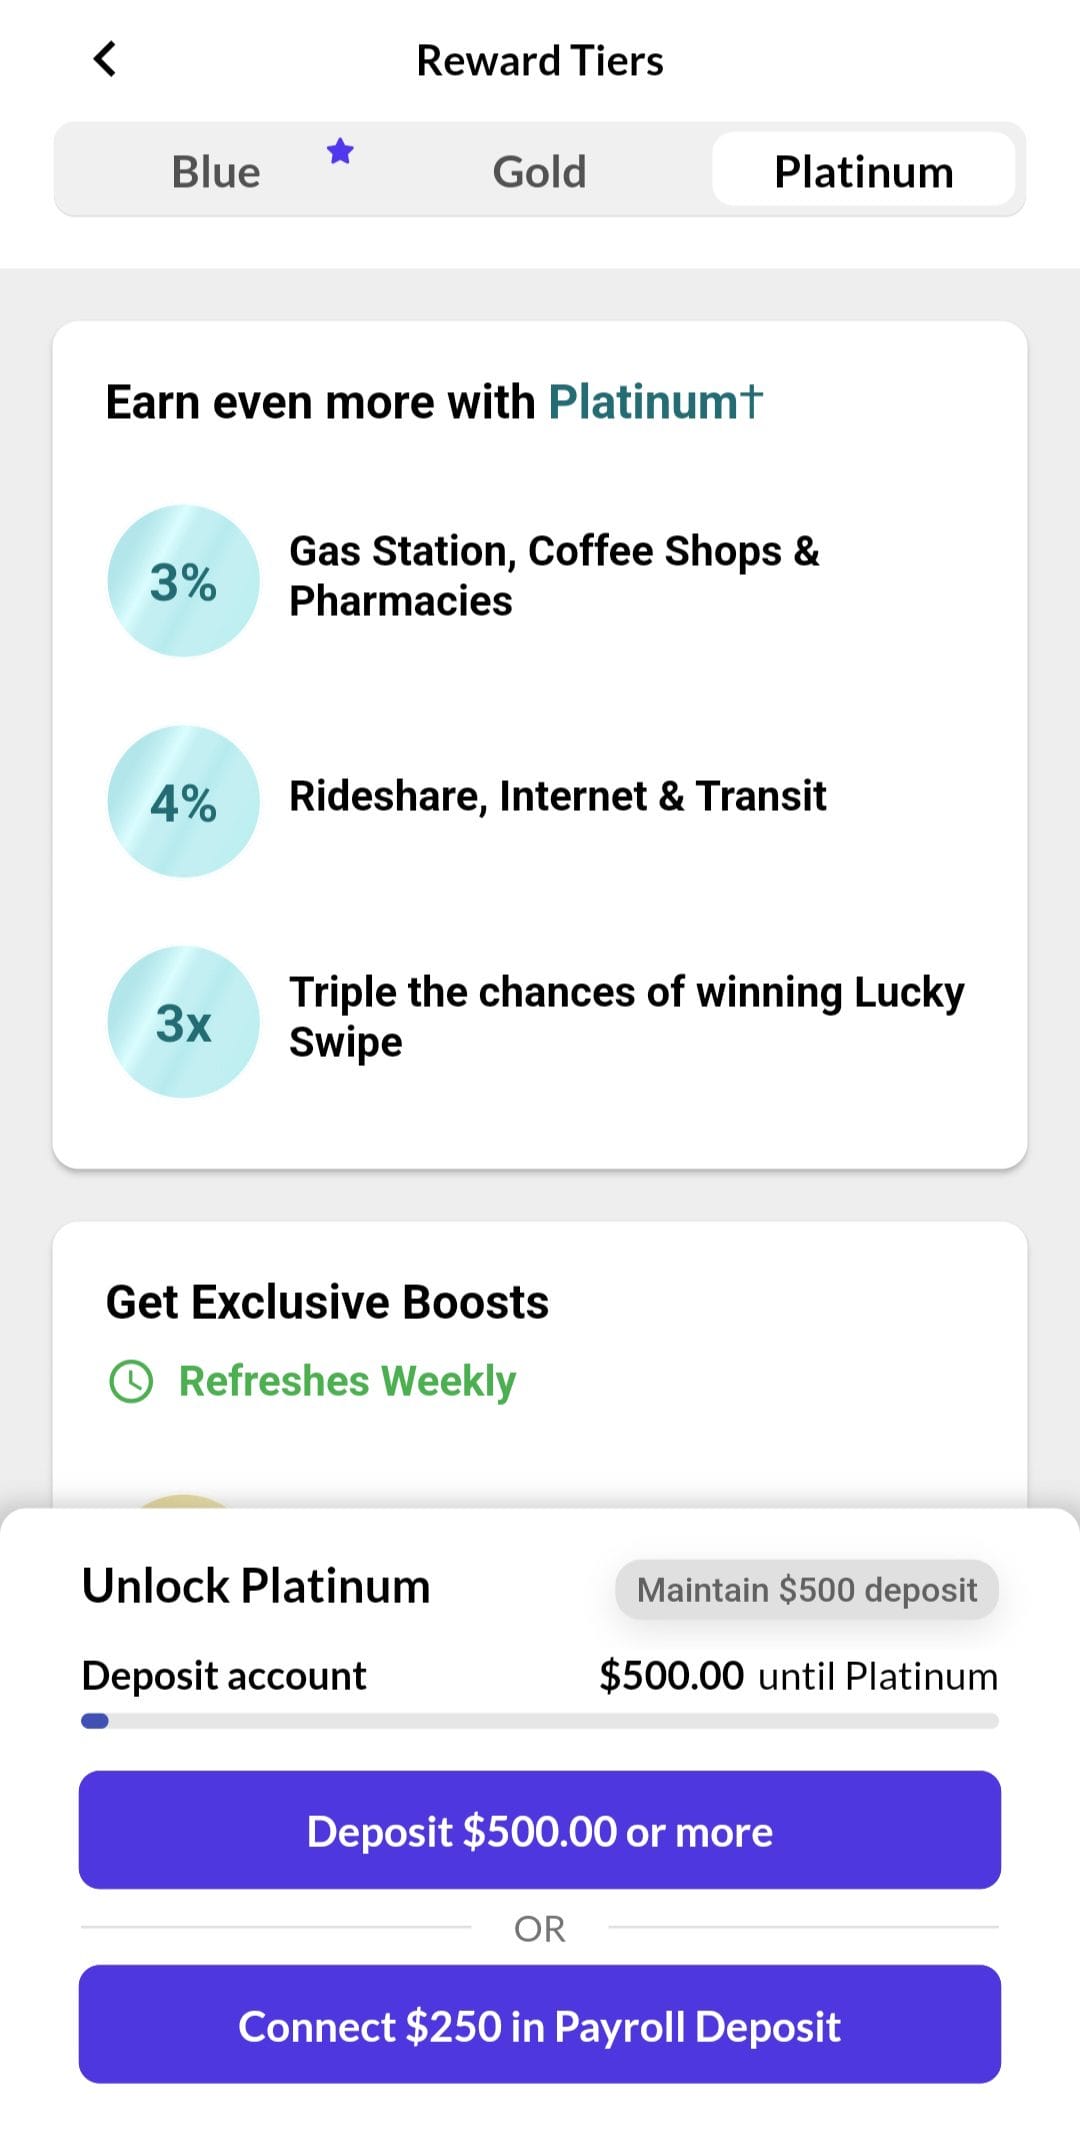Image resolution: width=1080 pixels, height=2132 pixels.
Task: Tap the 4% cashback badge
Action: click(x=183, y=802)
